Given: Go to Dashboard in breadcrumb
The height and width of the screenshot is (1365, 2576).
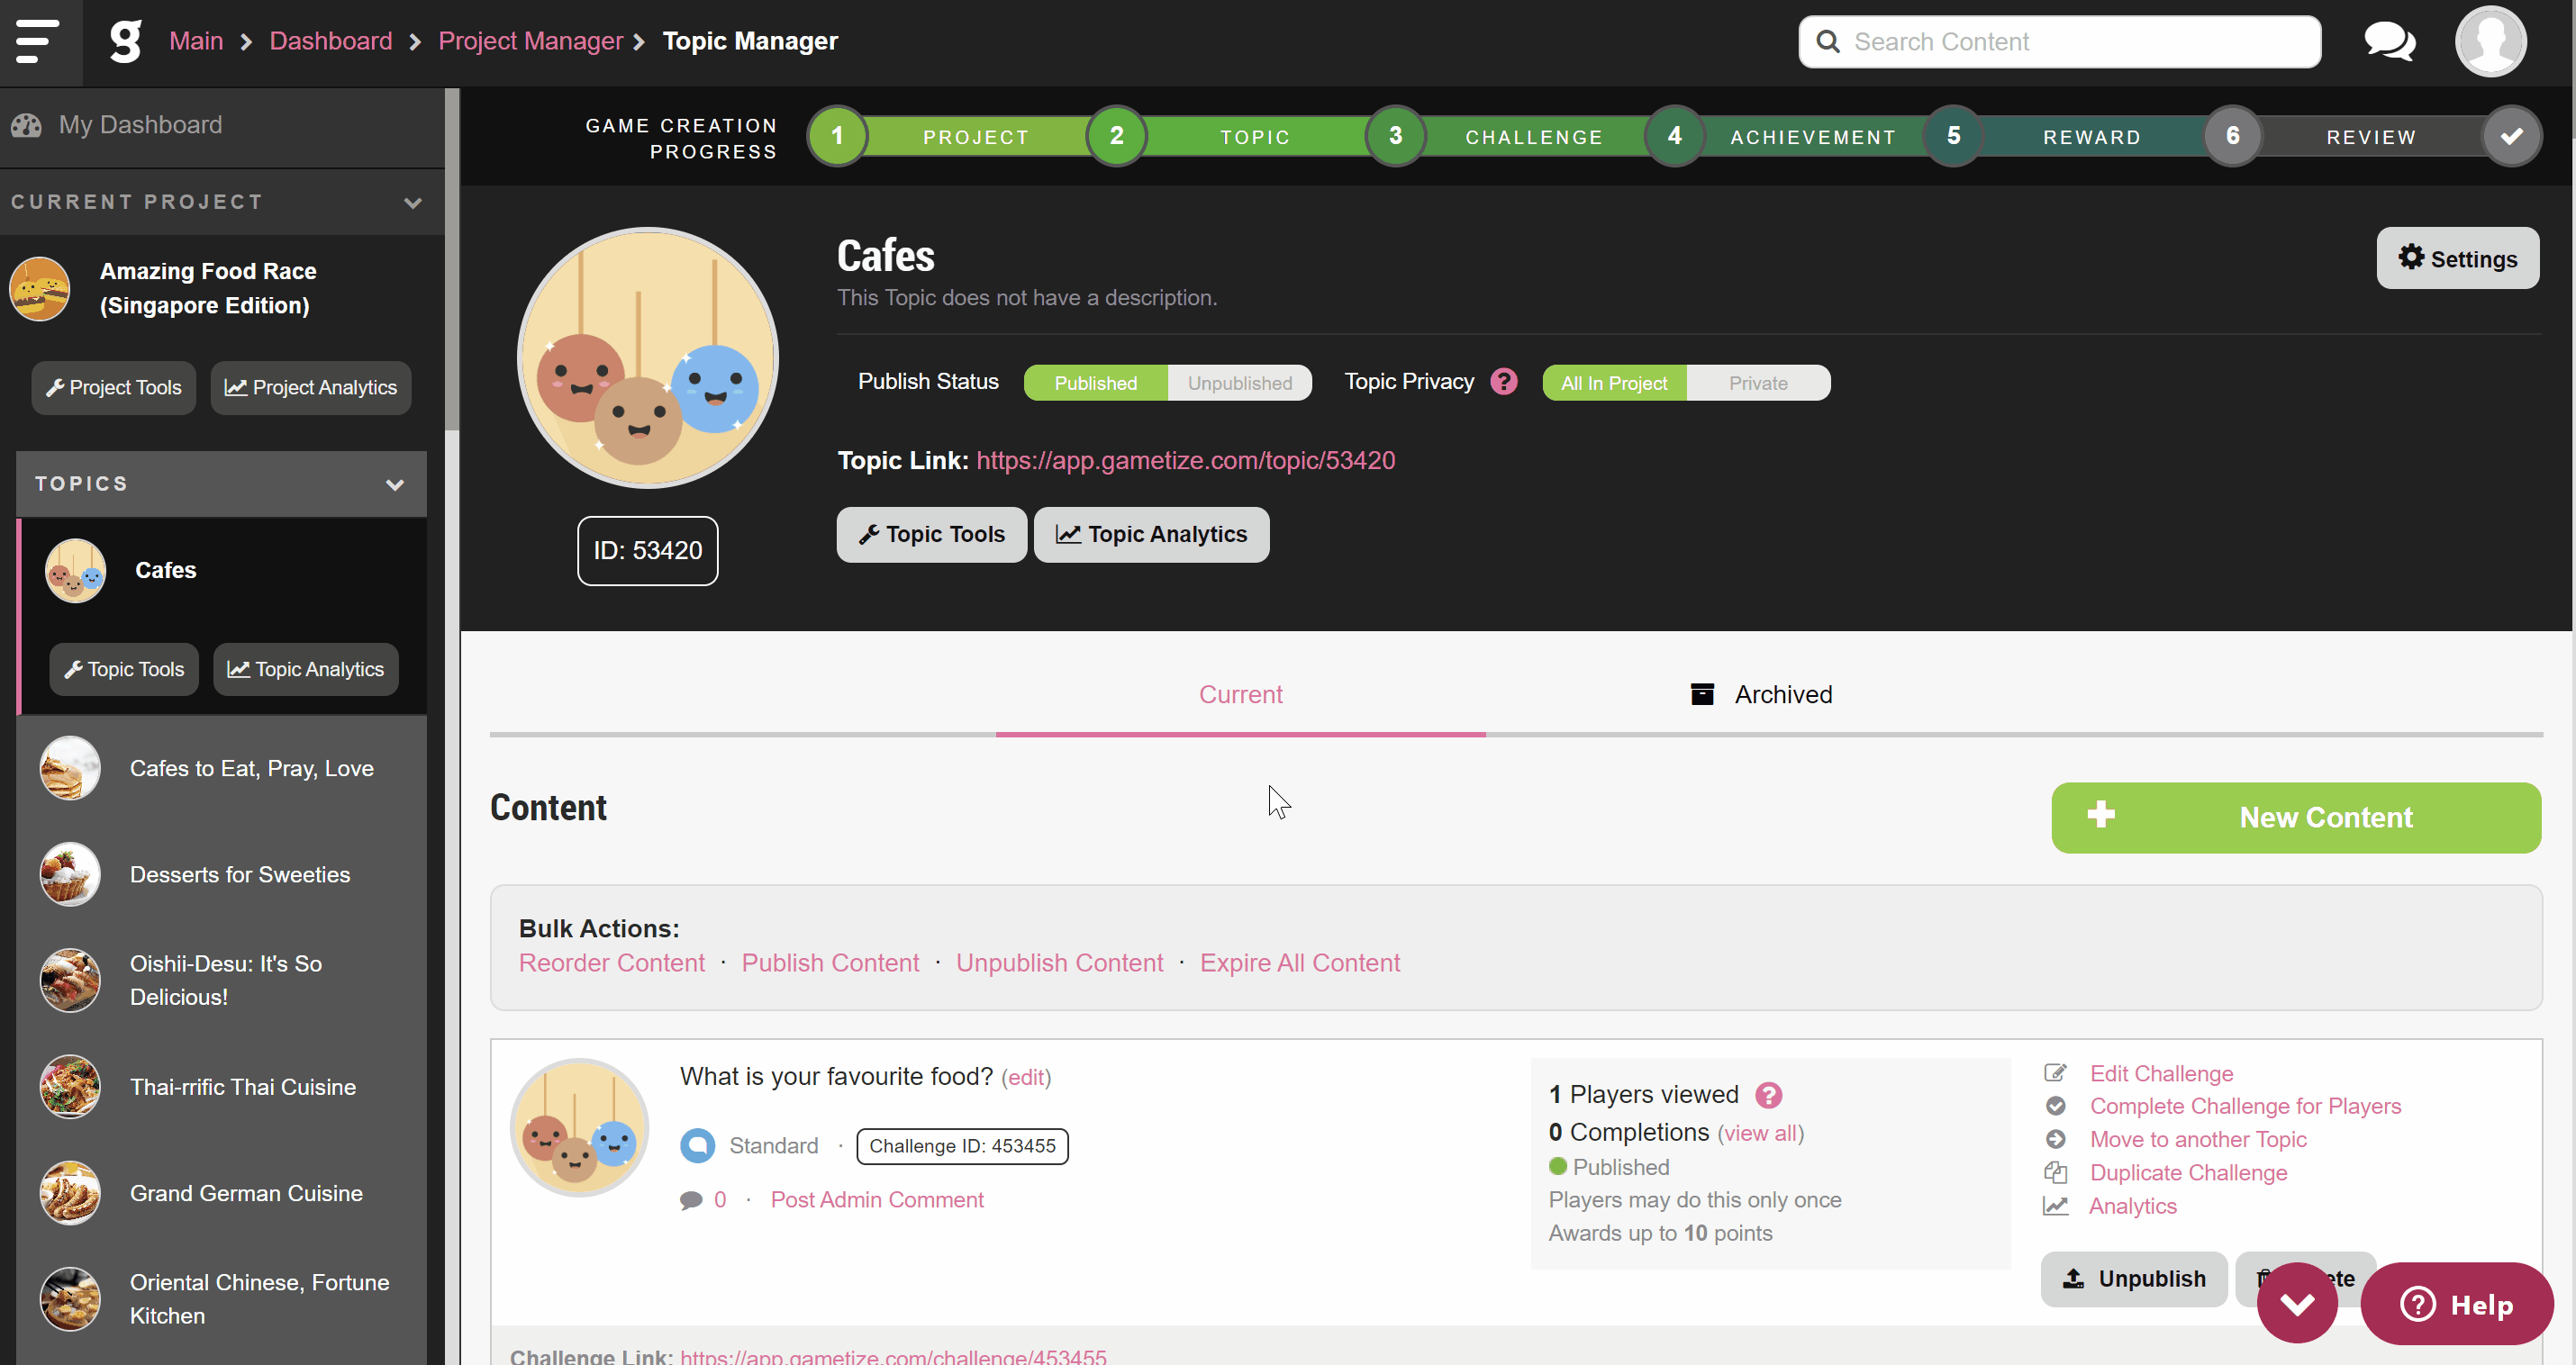Looking at the screenshot, I should point(331,41).
